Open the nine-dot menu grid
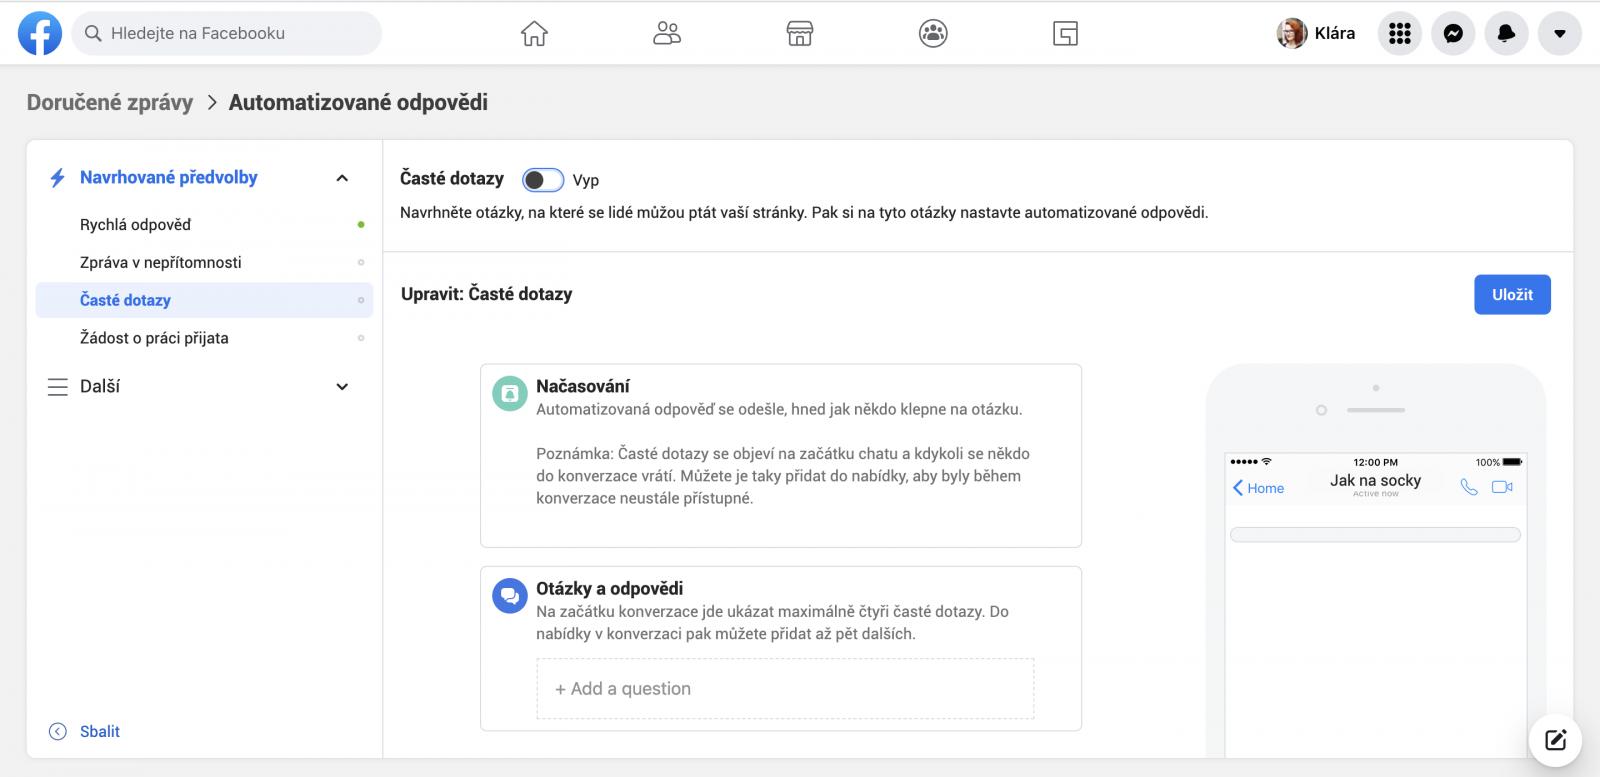The height and width of the screenshot is (777, 1600). [x=1400, y=34]
